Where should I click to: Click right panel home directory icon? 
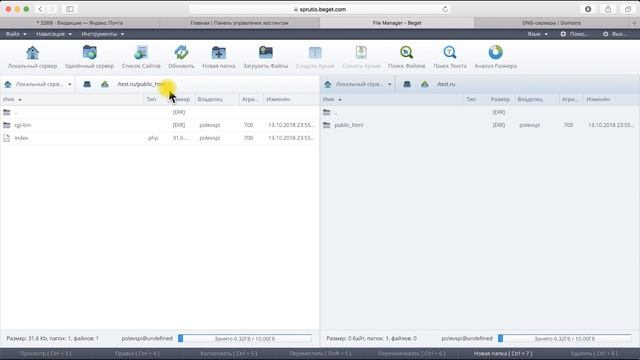pos(425,84)
